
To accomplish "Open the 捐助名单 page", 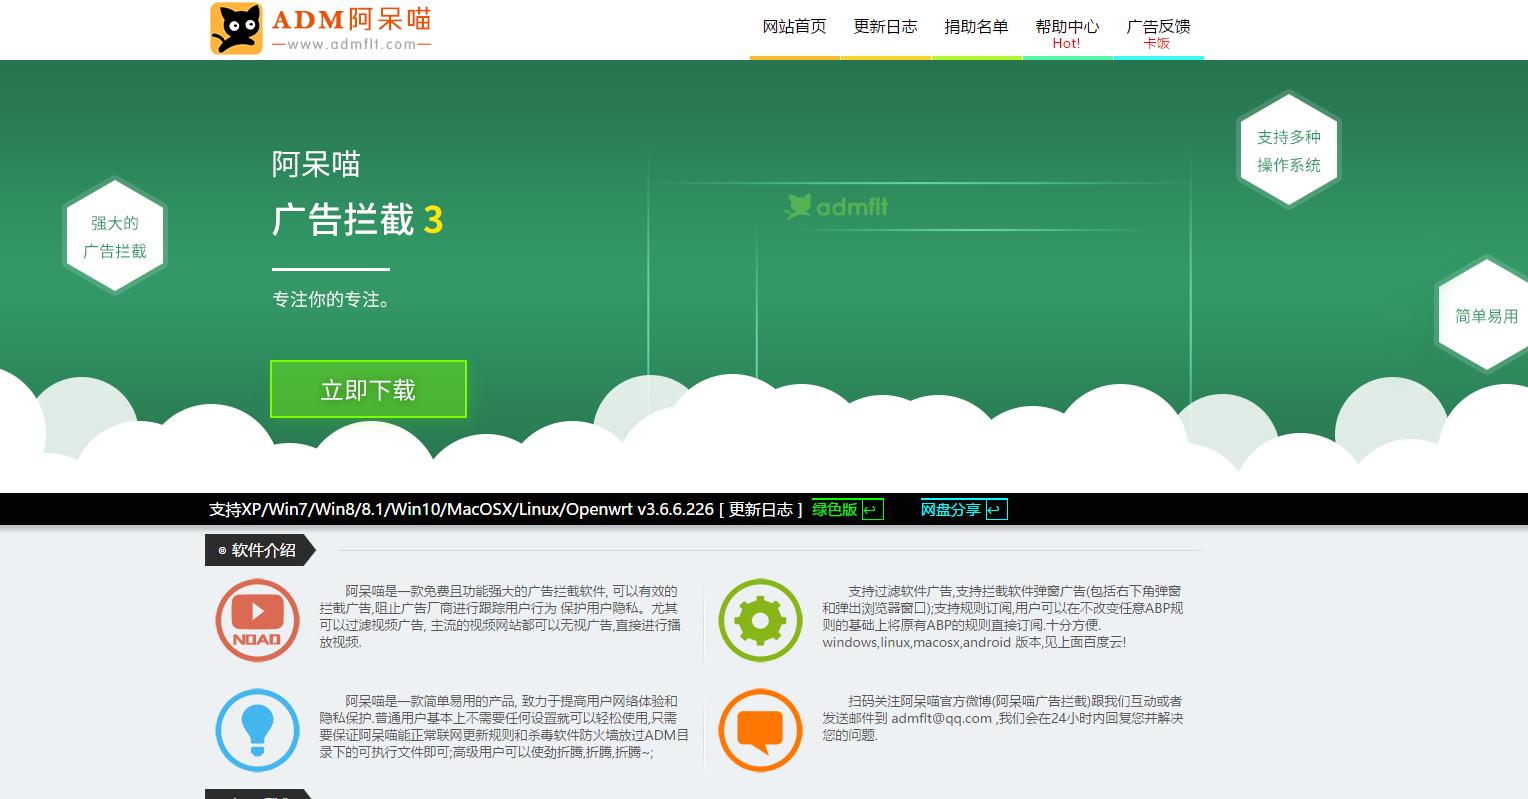I will click(976, 27).
